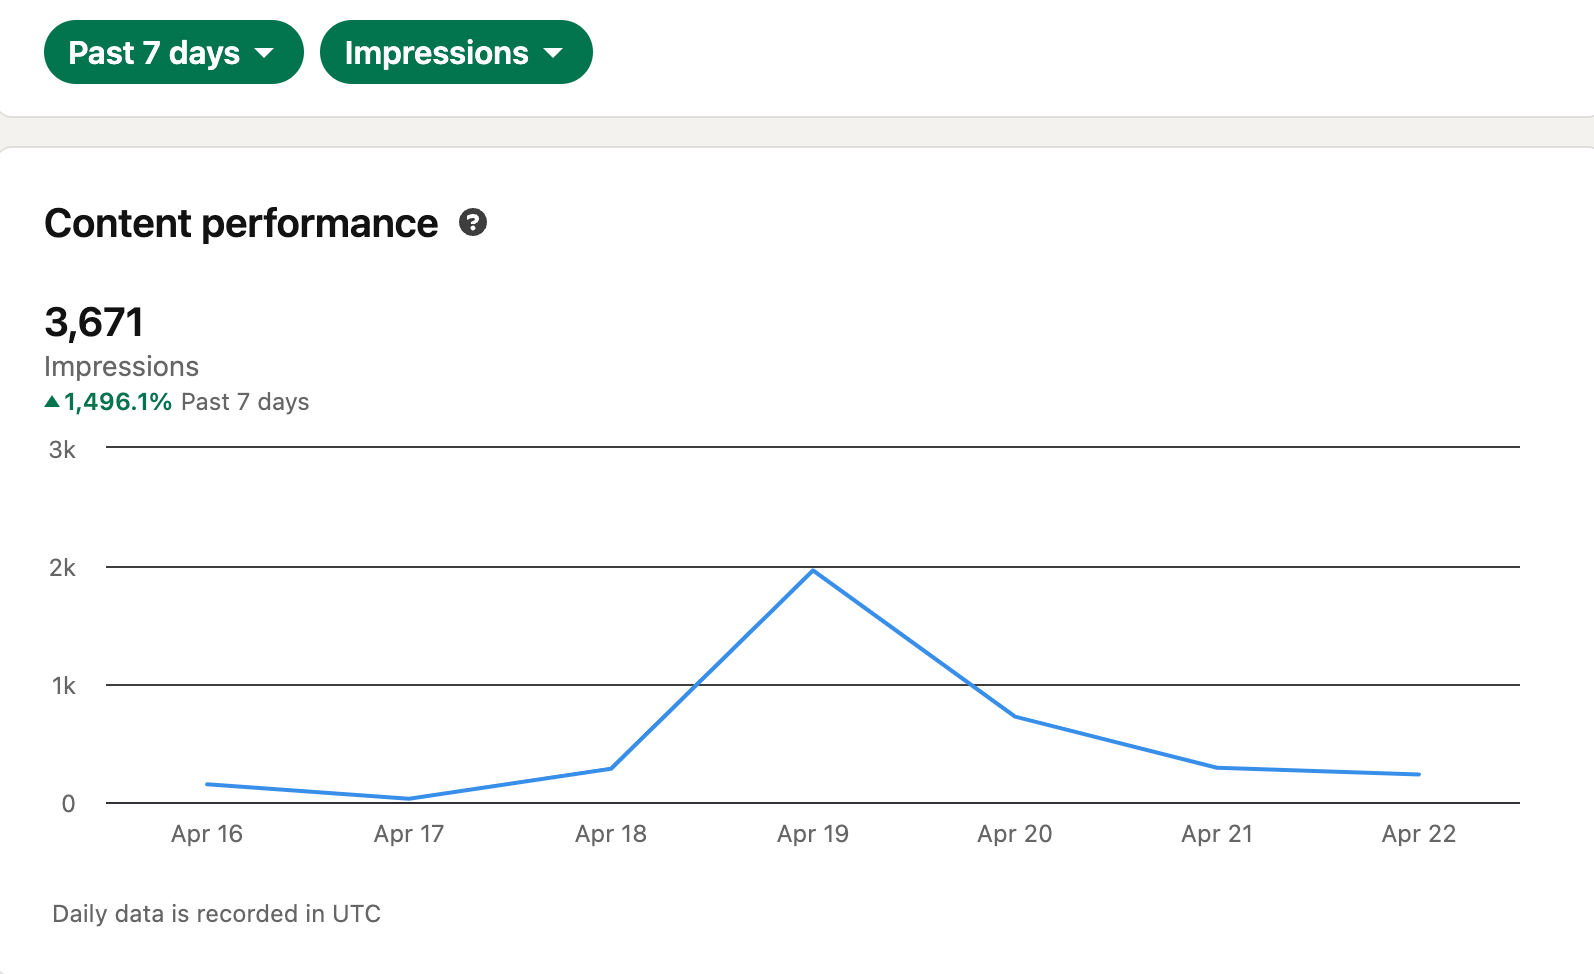
Task: Select the Apr 16 chart data point
Action: [207, 784]
